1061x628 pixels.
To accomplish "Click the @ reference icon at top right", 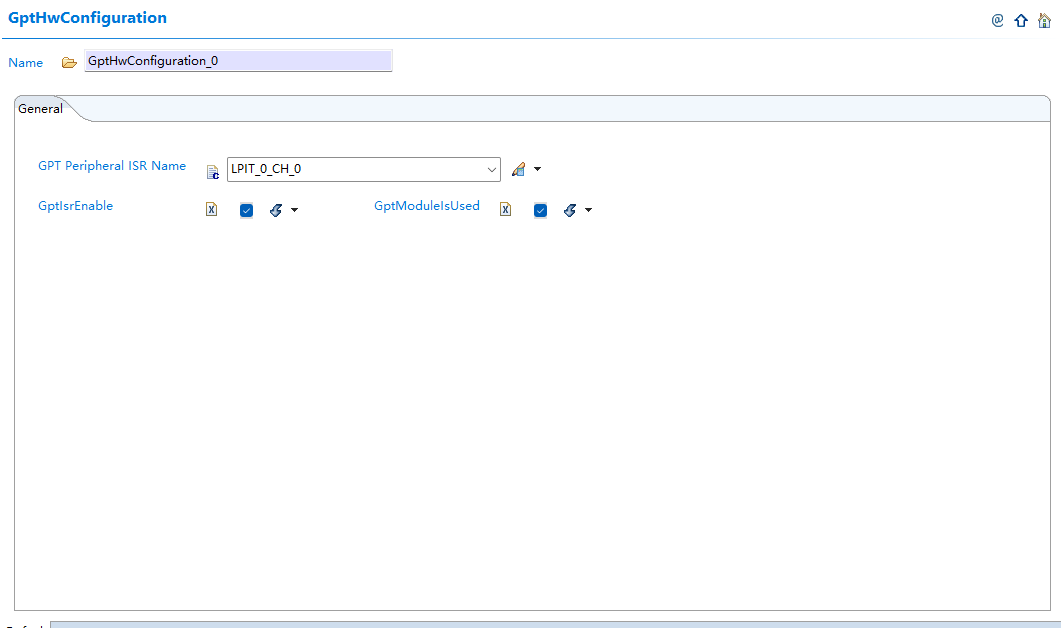I will 997,20.
